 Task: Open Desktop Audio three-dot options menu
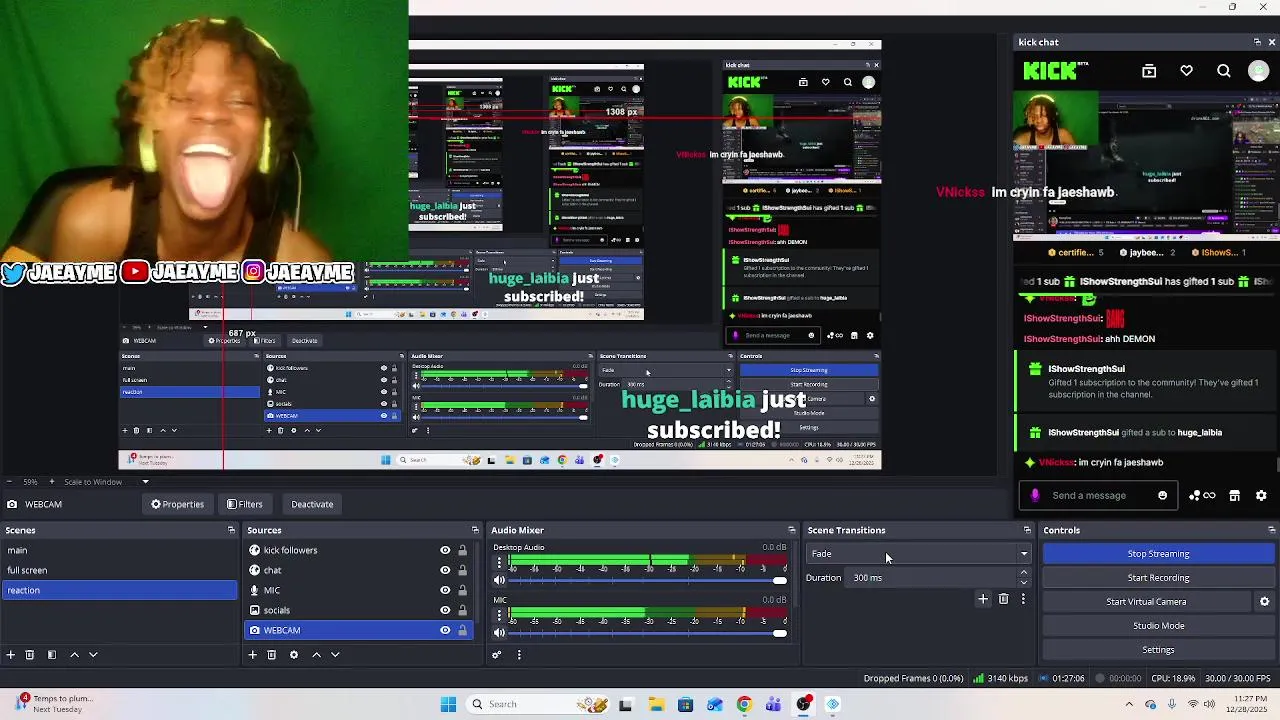(498, 562)
